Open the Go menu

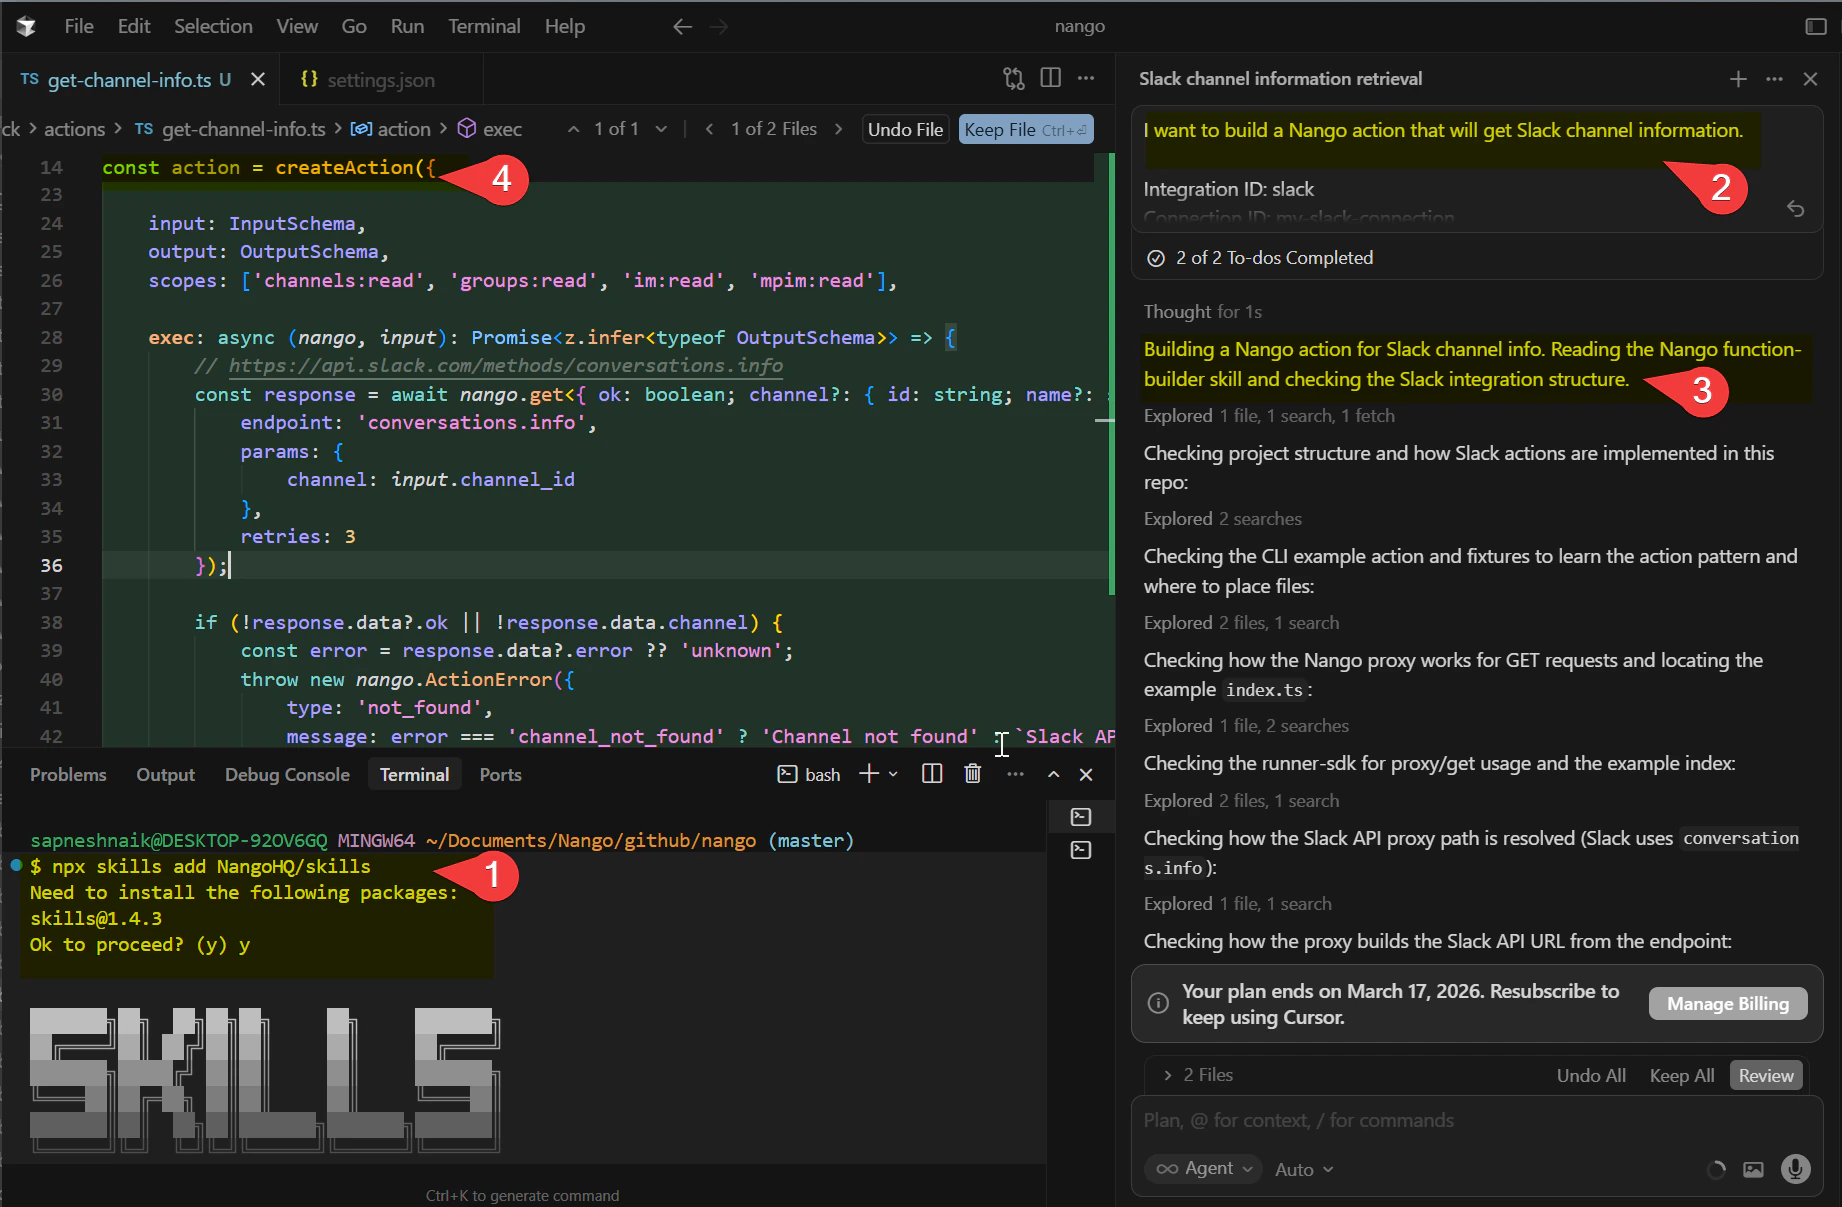[354, 26]
